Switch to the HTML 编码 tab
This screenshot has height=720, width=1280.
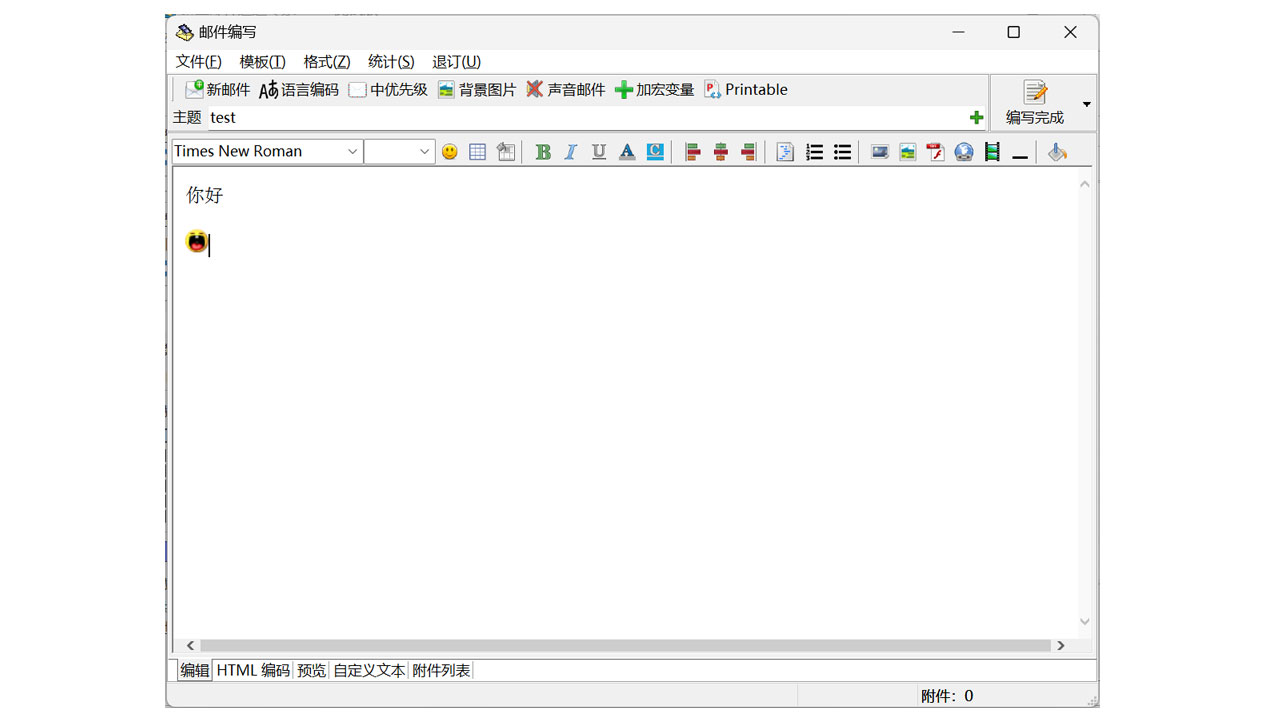(253, 670)
